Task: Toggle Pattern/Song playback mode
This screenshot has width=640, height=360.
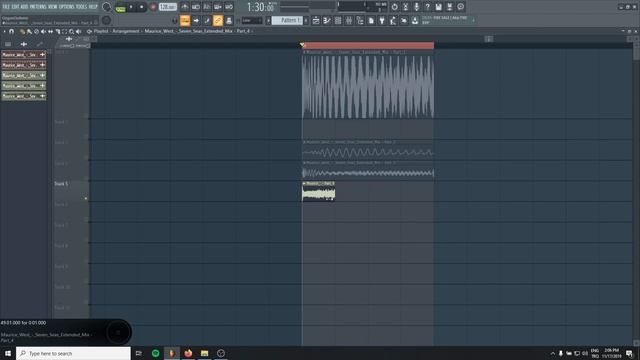Action: [120, 7]
